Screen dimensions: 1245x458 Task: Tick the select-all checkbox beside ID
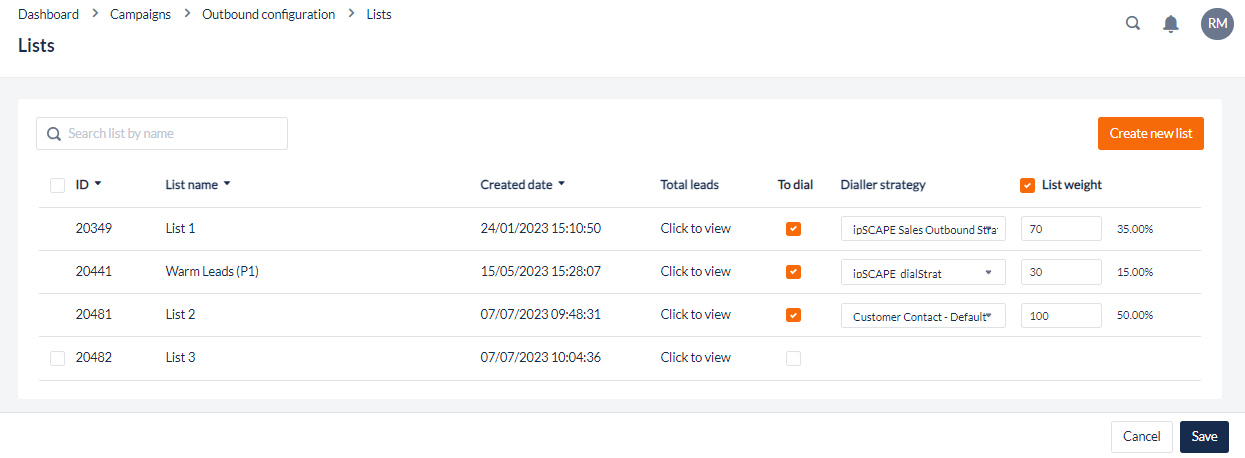coord(57,185)
